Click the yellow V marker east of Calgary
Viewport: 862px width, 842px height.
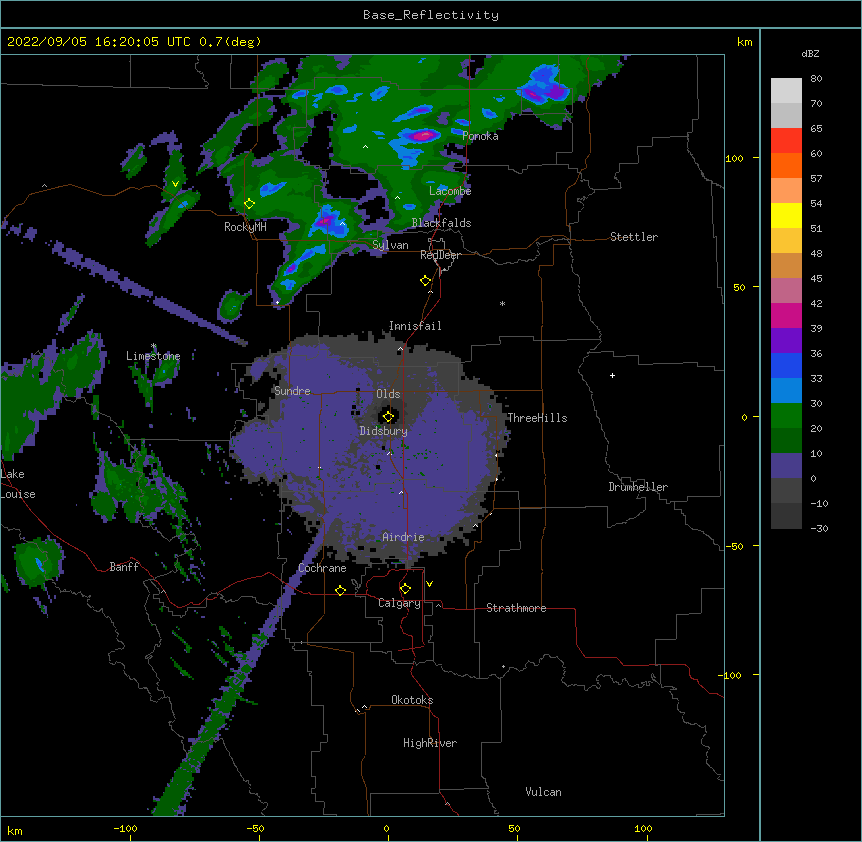(x=429, y=584)
